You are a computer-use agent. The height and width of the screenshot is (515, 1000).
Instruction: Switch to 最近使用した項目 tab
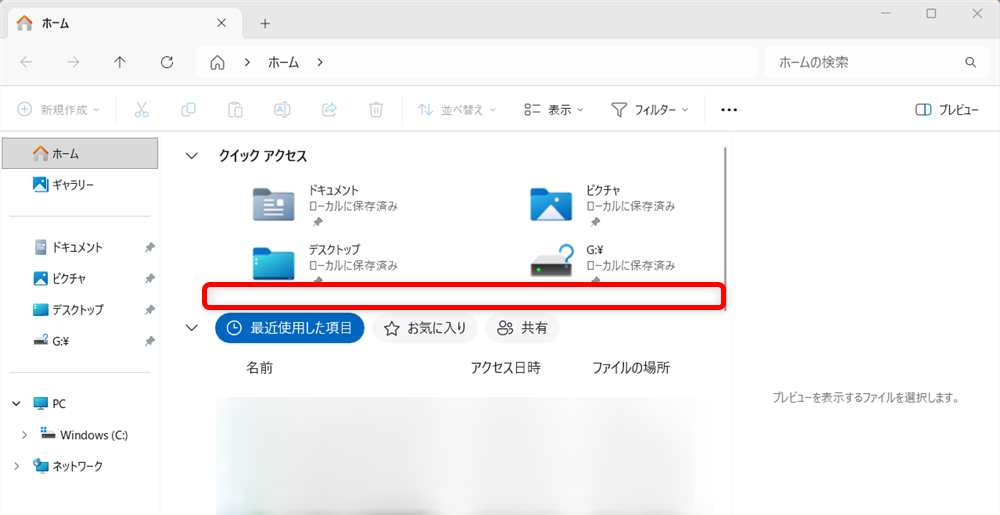(290, 328)
